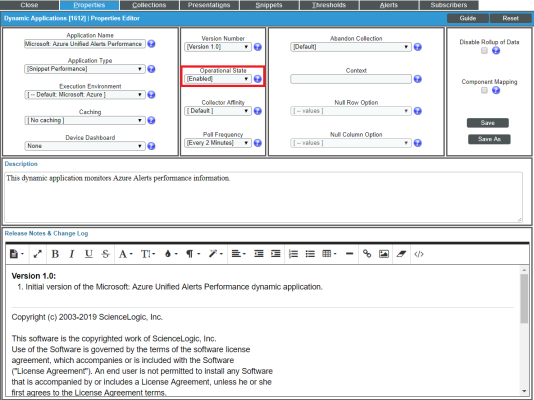Viewport: 534px width, 400px height.
Task: Open HTML source view with code icon
Action: click(x=419, y=254)
